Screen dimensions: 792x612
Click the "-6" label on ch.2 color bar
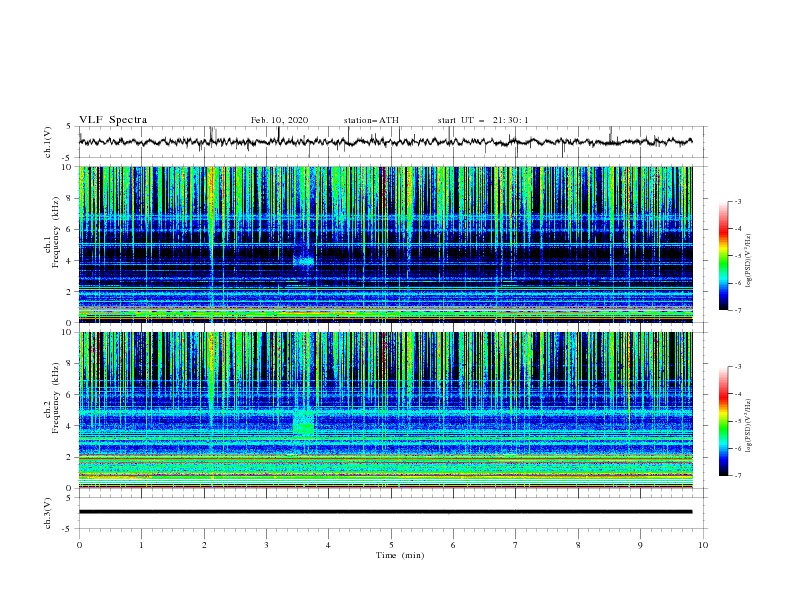pos(738,448)
